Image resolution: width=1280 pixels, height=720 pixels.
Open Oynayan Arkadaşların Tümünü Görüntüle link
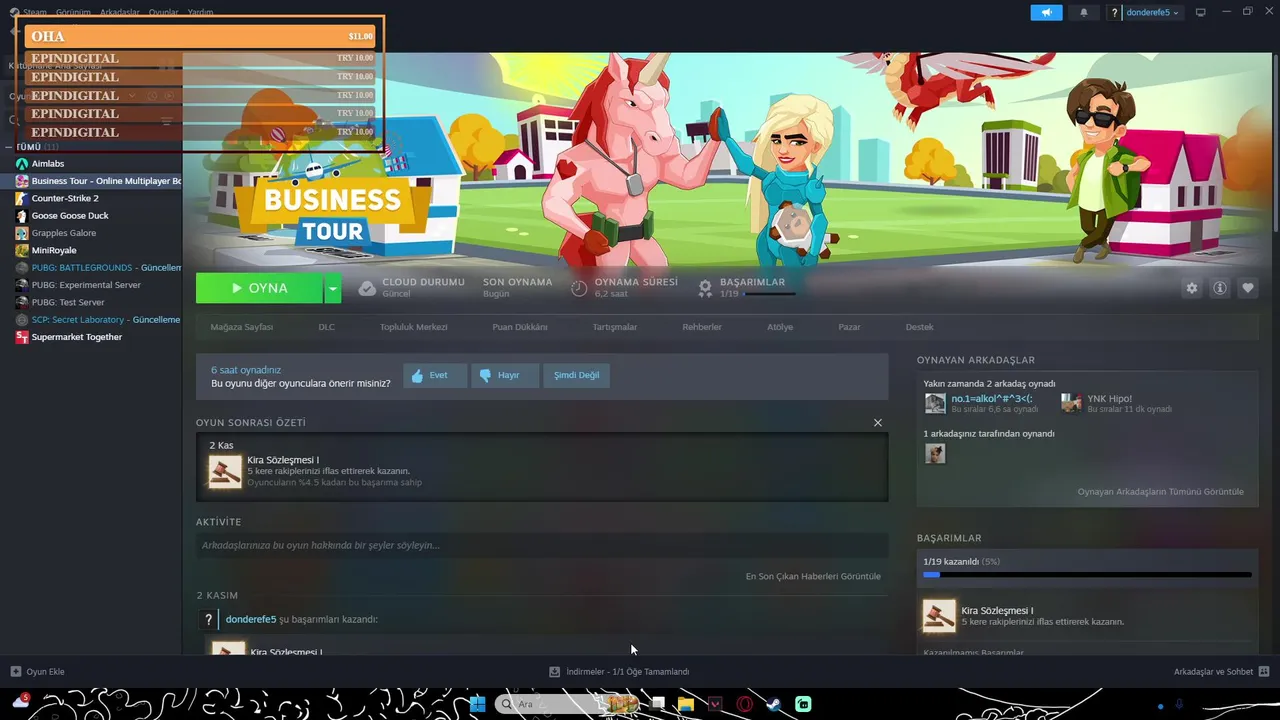(1160, 492)
